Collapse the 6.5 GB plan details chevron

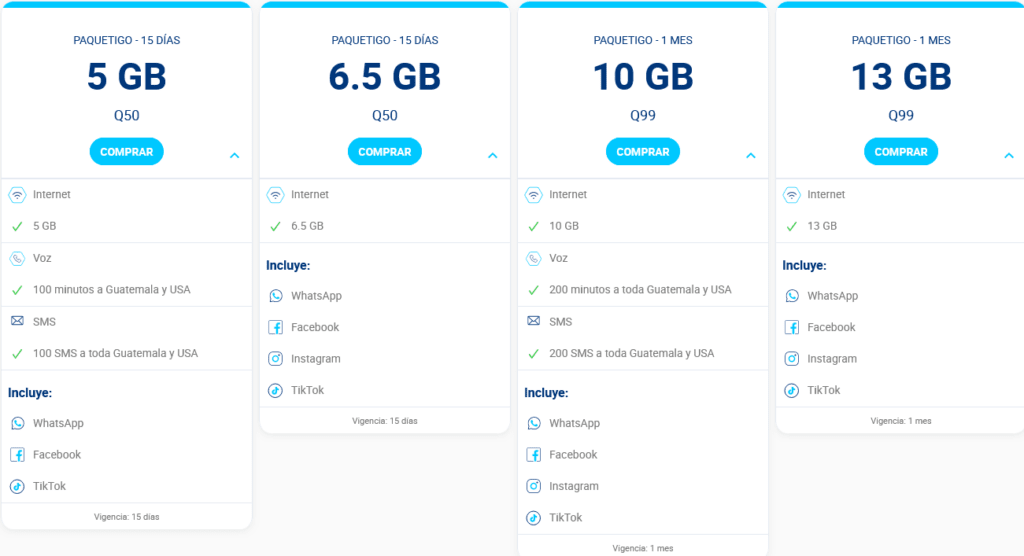coord(492,155)
